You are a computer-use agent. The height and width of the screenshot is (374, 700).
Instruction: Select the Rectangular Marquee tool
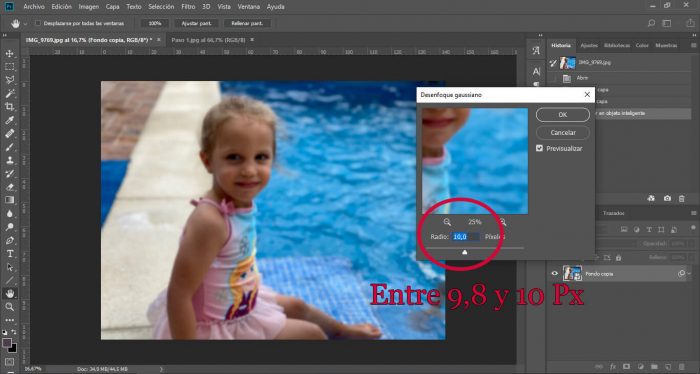pos(9,67)
